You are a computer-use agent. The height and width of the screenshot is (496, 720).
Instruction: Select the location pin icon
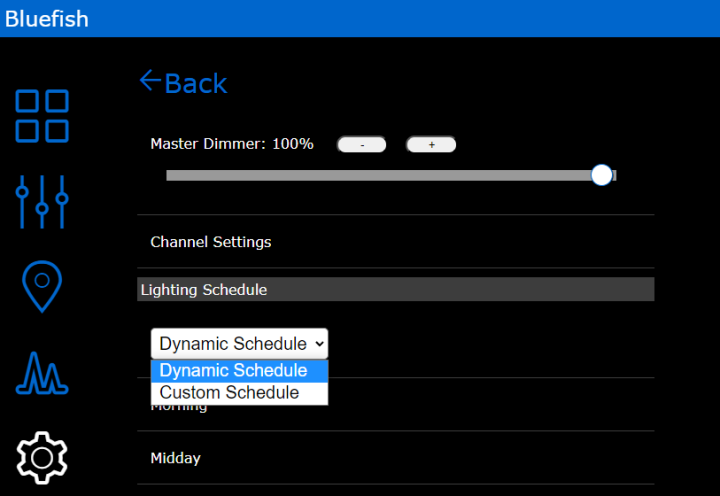tap(42, 286)
